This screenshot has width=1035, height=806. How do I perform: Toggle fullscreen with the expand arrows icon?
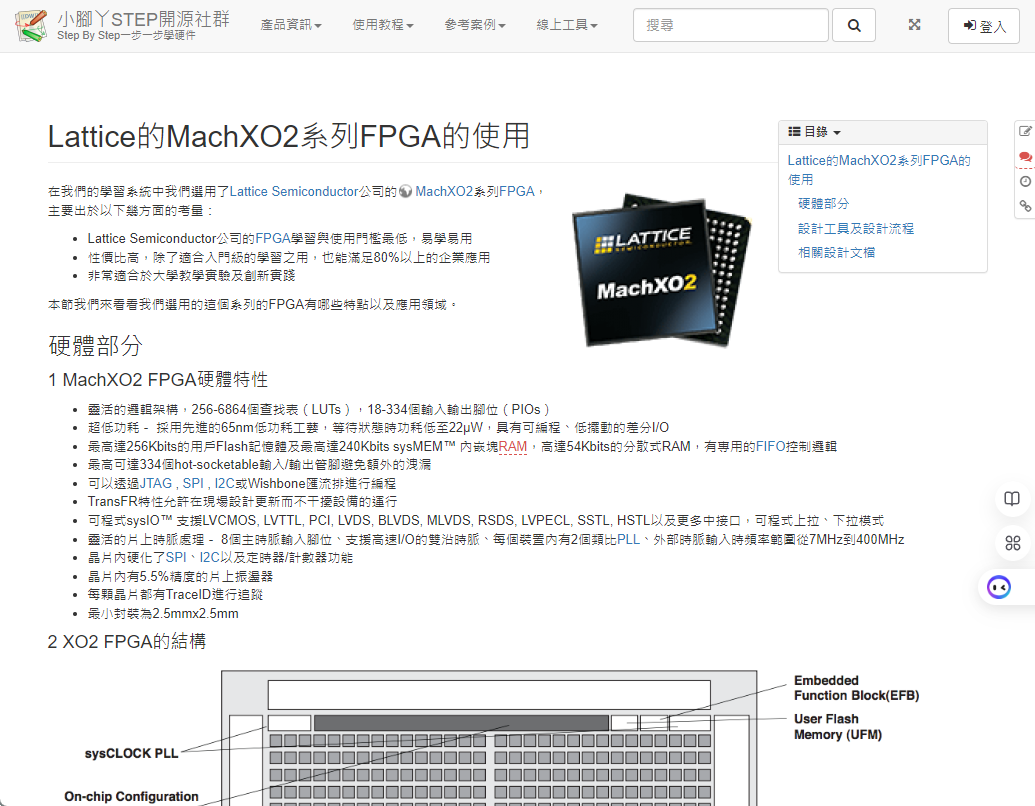914,25
